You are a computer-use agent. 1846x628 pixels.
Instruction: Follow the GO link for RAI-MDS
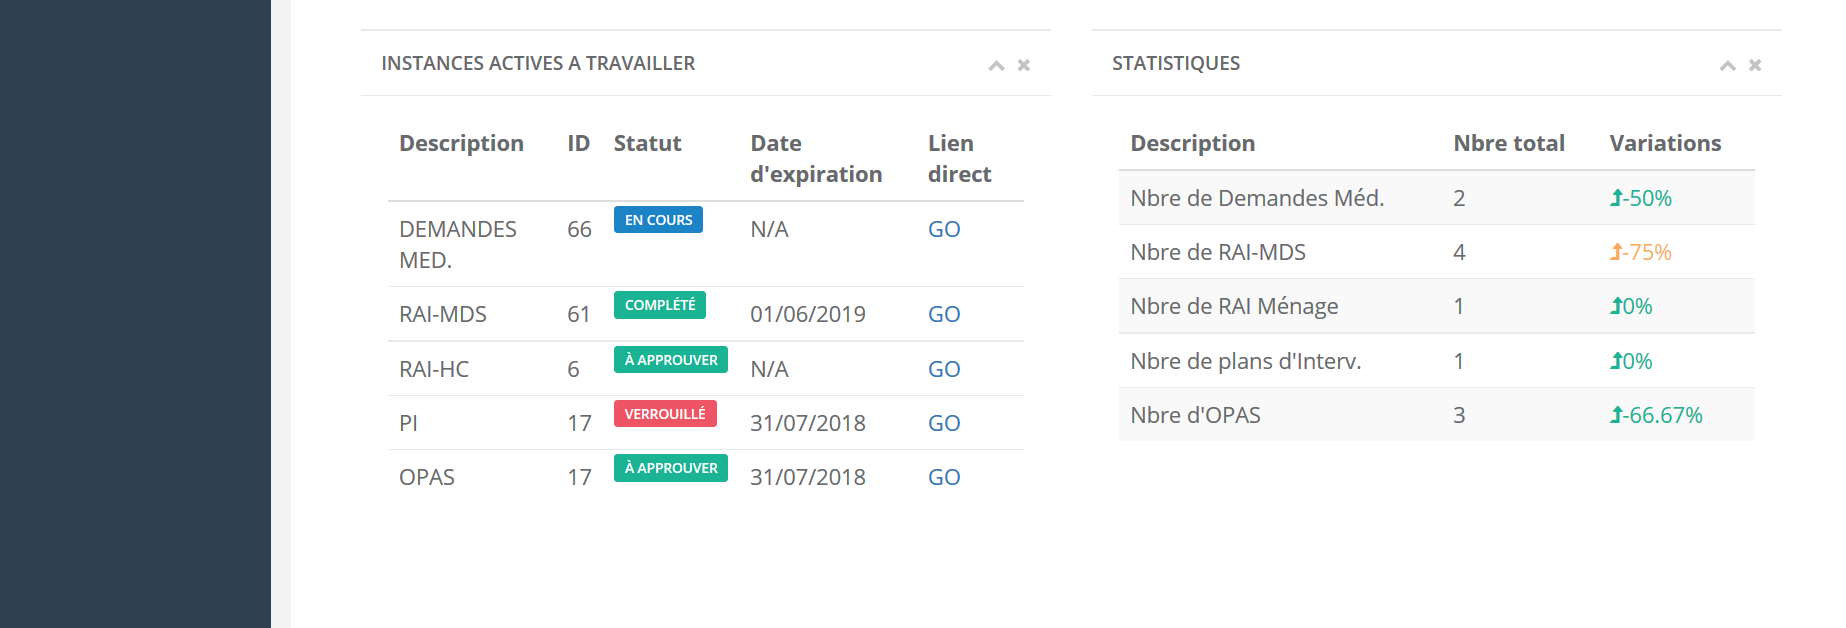tap(943, 314)
